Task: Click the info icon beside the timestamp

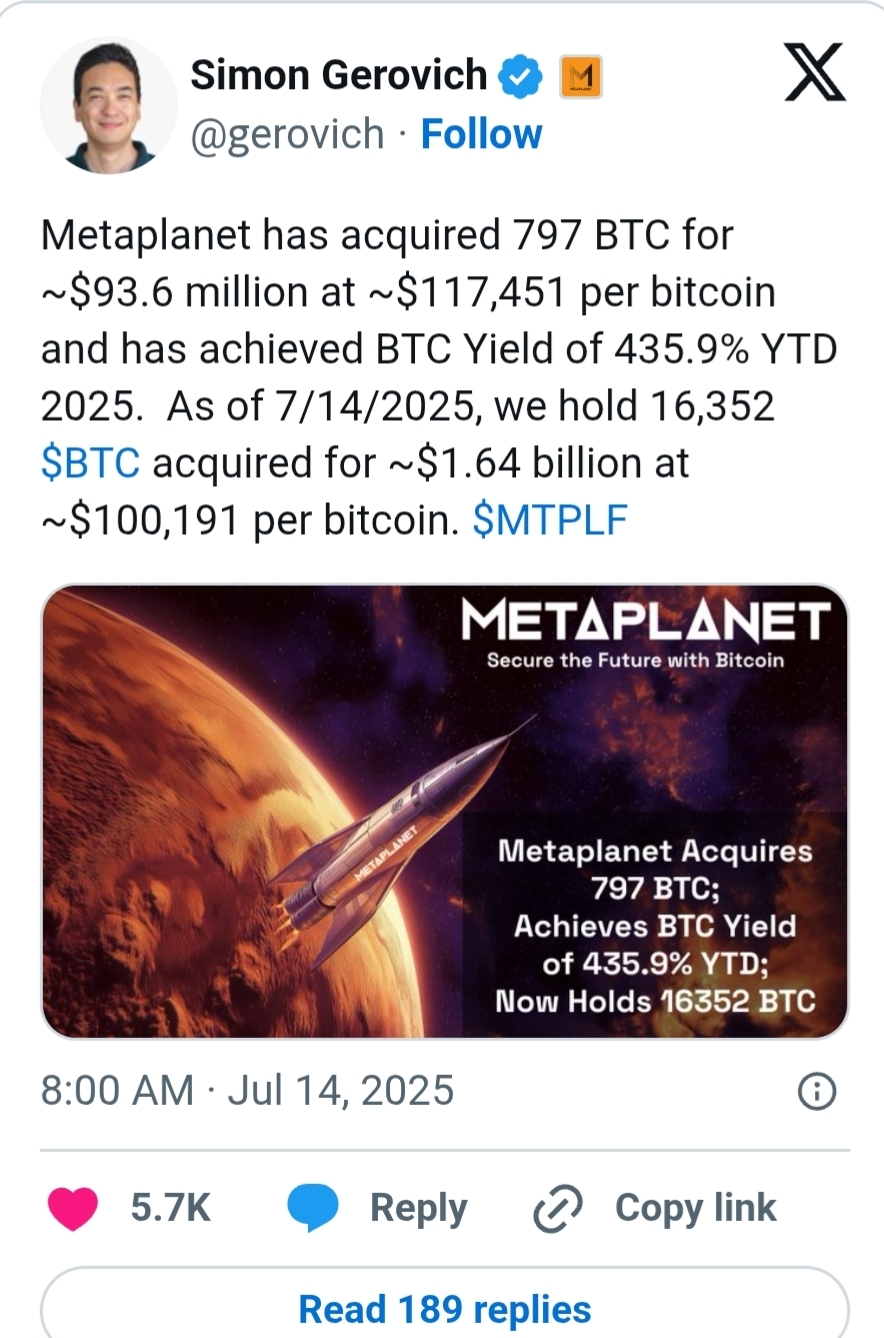Action: point(816,1092)
